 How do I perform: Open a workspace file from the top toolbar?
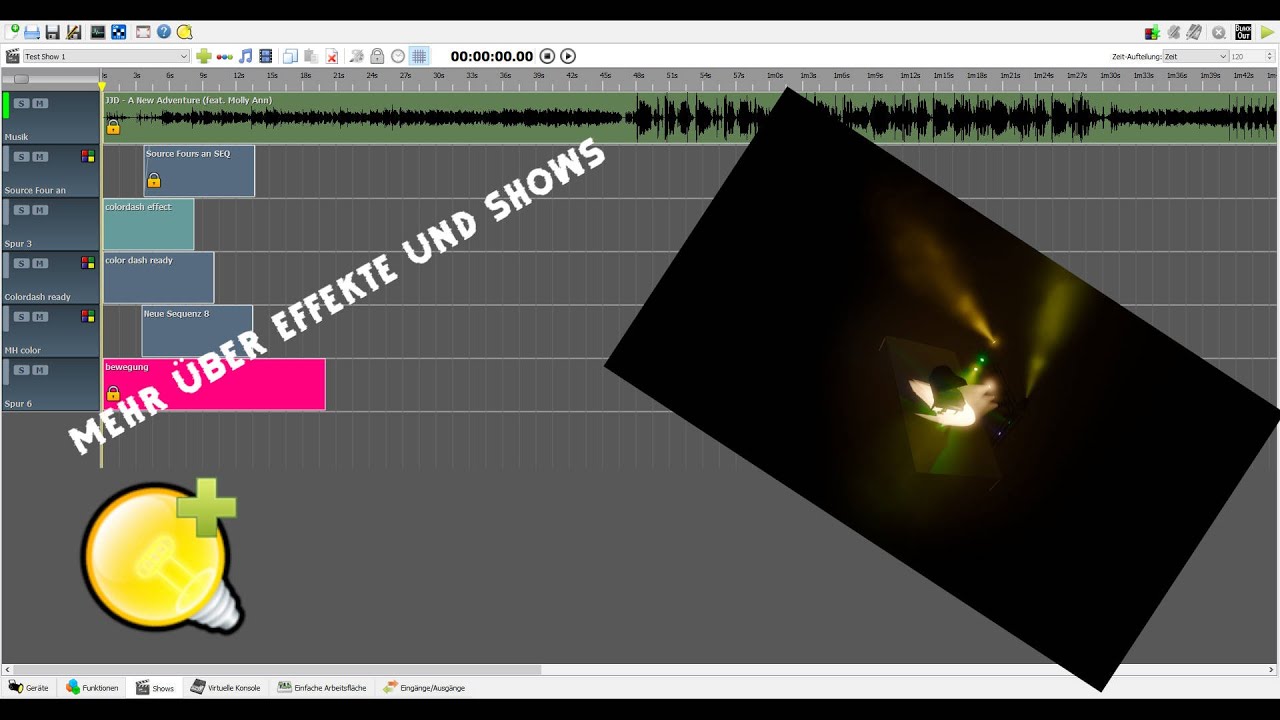[32, 32]
